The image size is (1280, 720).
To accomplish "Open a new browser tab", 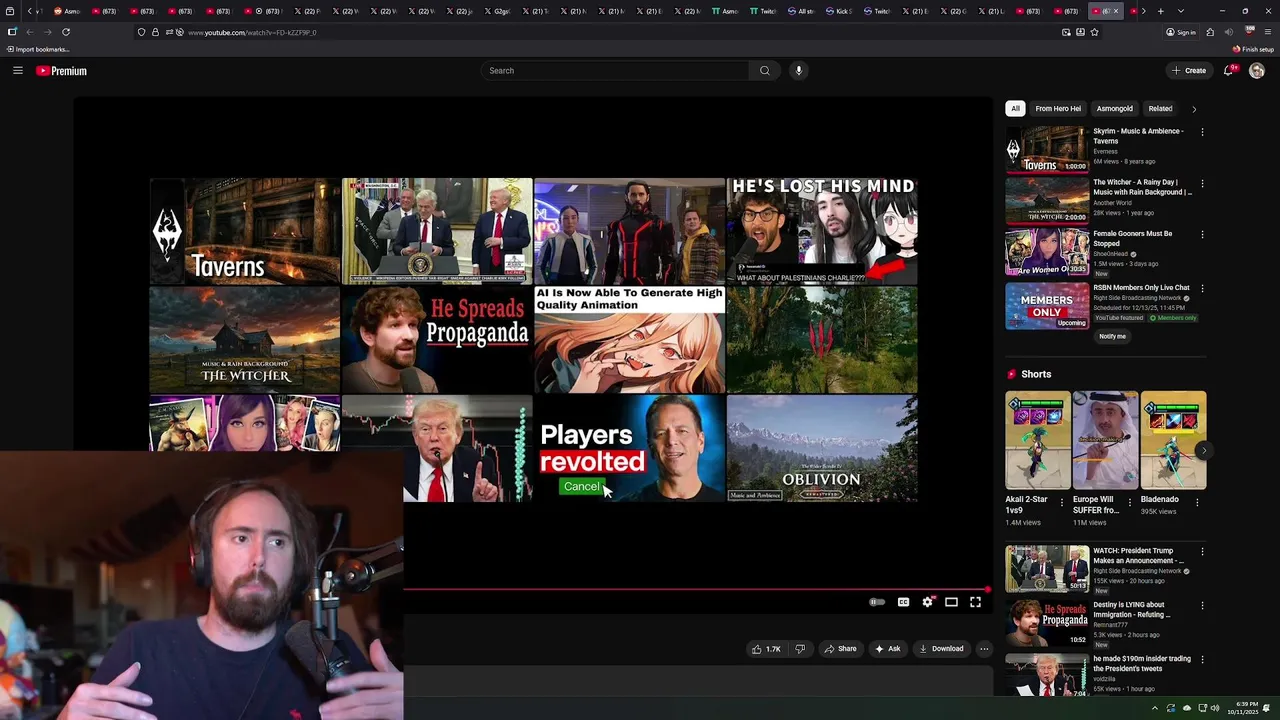I will click(1160, 11).
